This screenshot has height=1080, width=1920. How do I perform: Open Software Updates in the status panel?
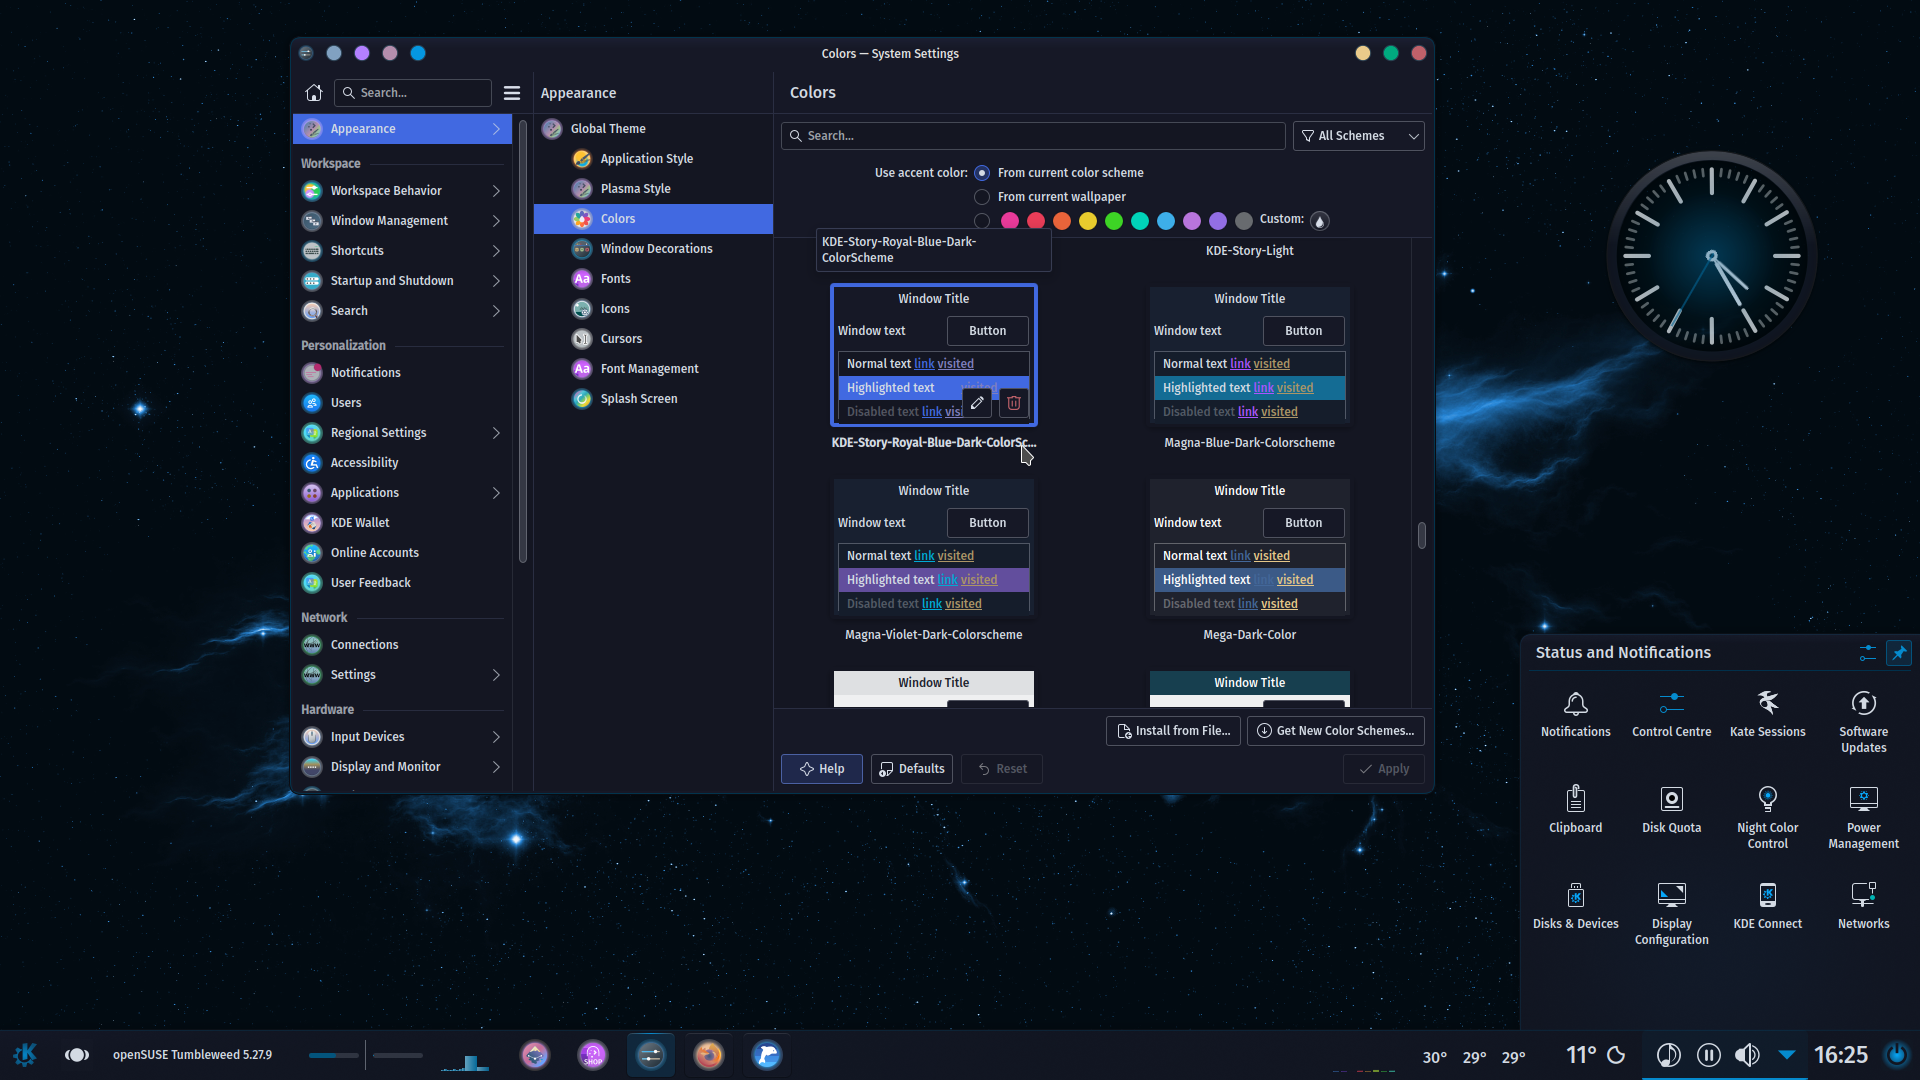(x=1864, y=722)
